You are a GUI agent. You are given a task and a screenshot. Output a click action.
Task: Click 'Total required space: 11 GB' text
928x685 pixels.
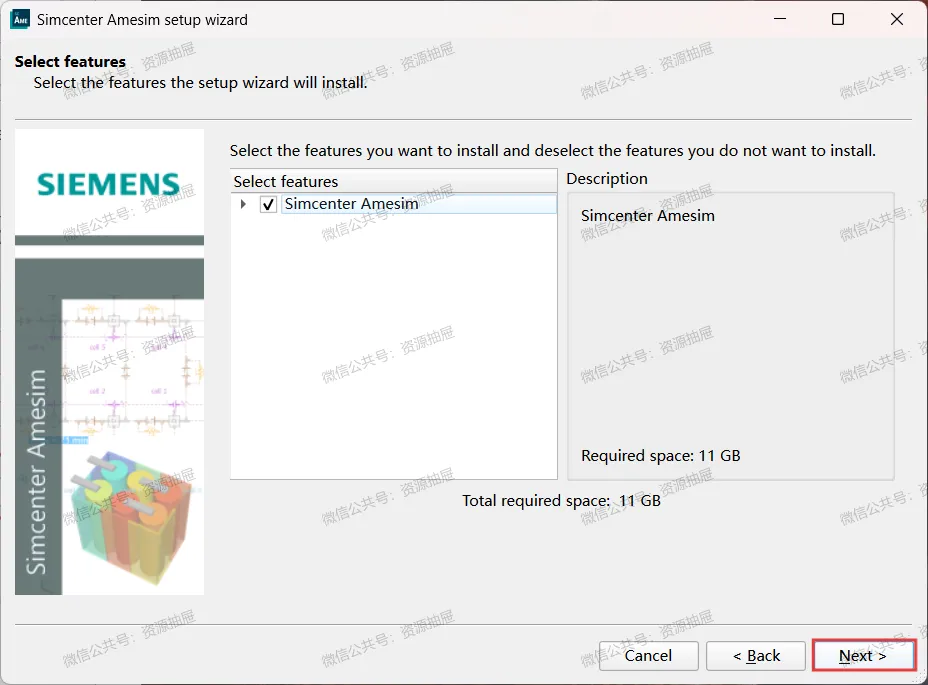(561, 501)
